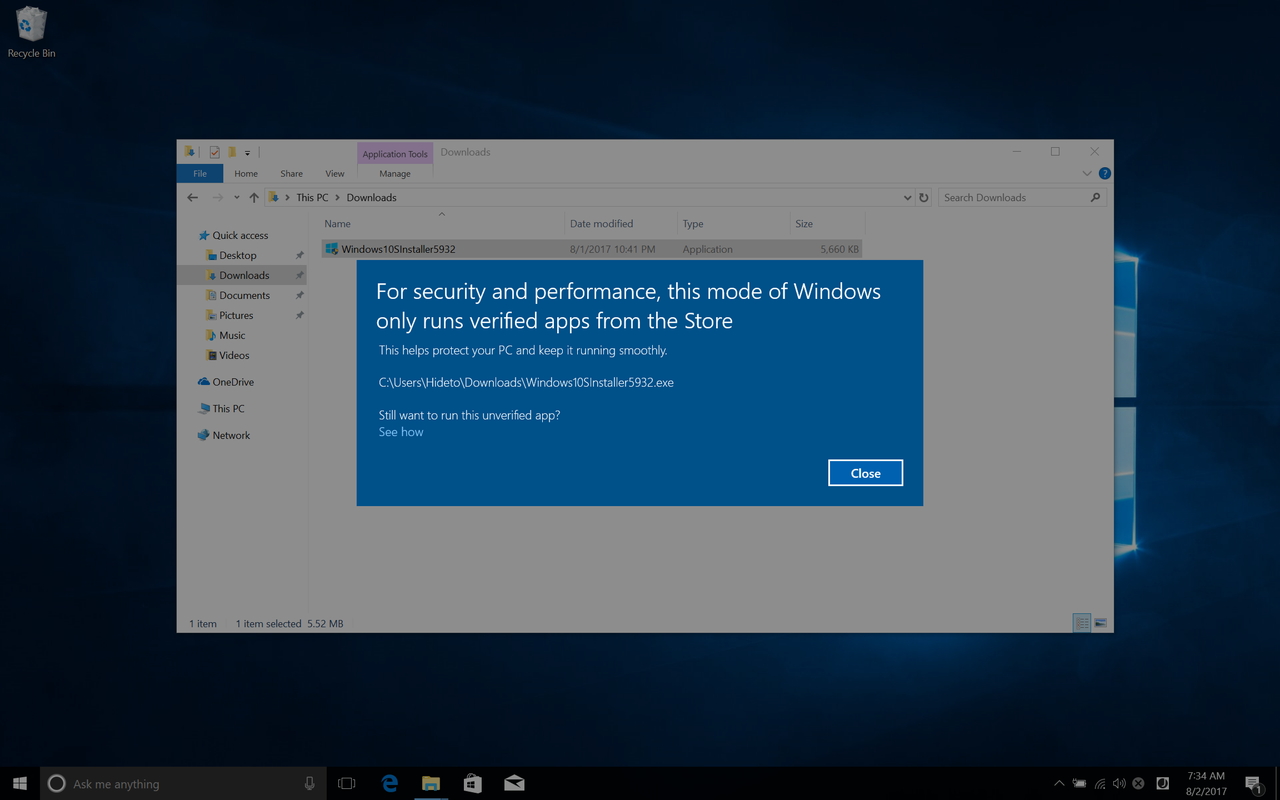Screen dimensions: 1280x800
Task: Open the Mail app on the taskbar
Action: (x=514, y=784)
